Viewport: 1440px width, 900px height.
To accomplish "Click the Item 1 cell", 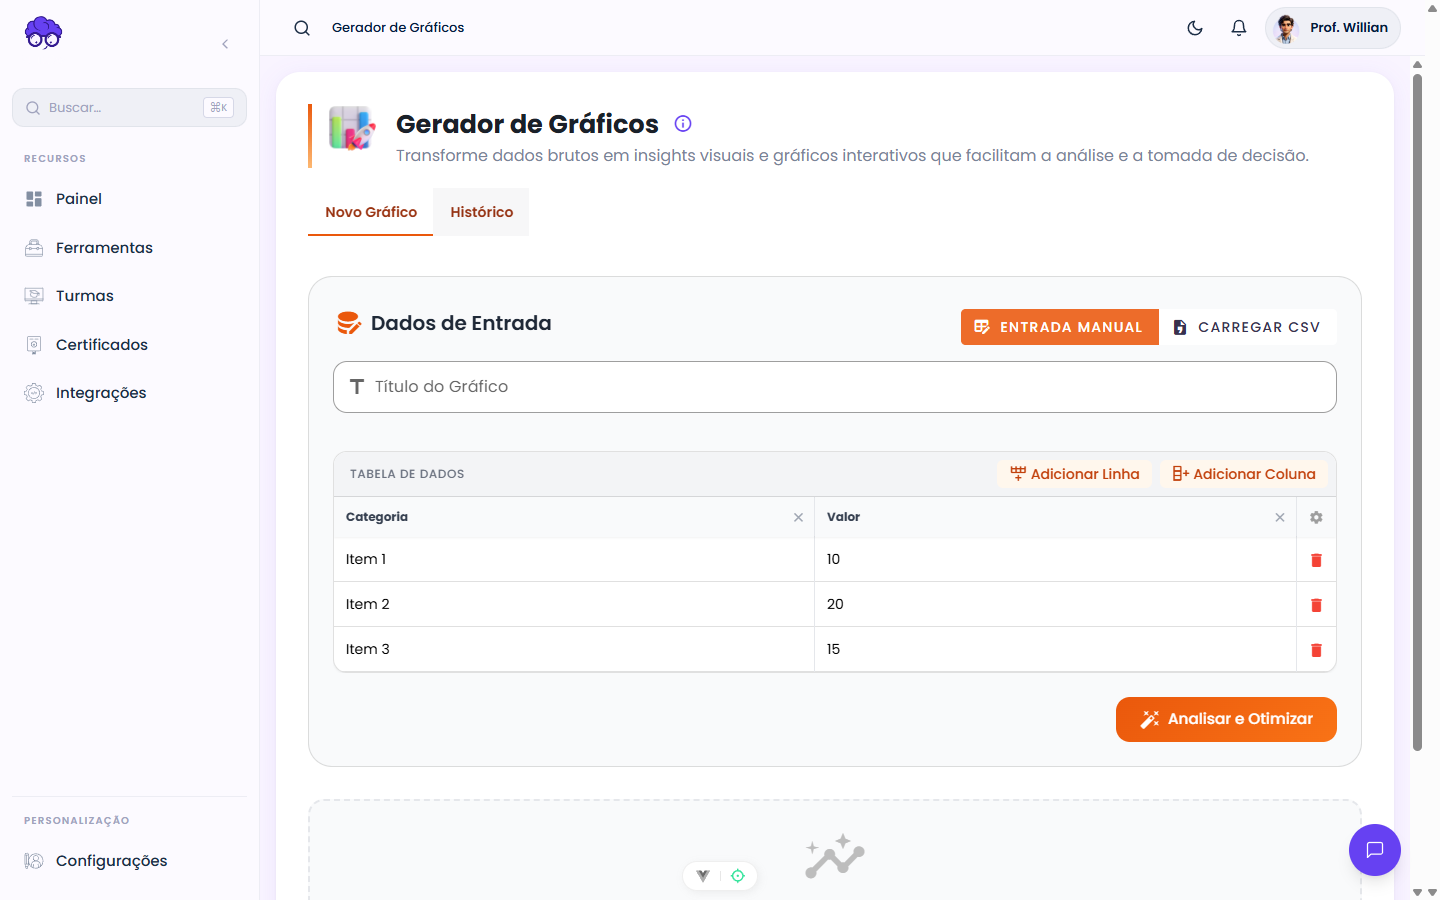I will click(x=574, y=560).
